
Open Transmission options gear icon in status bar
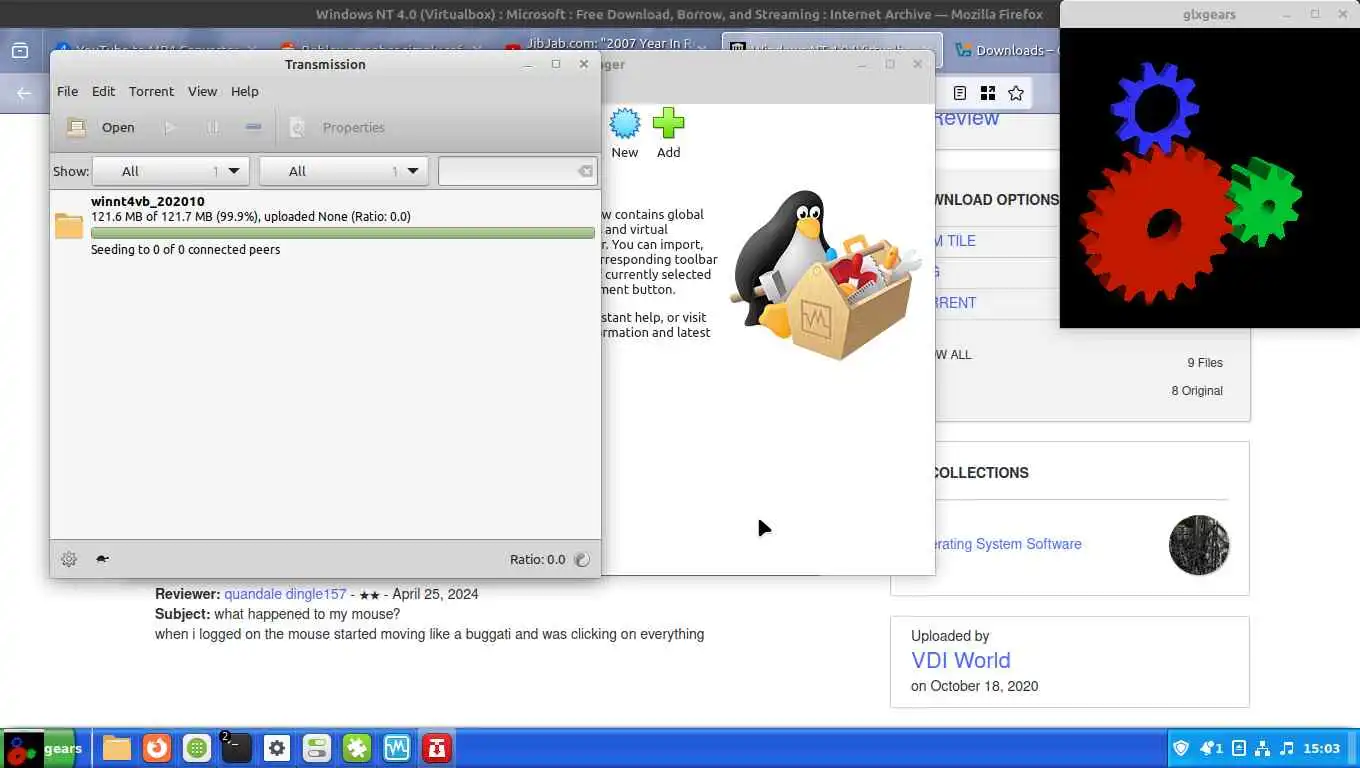pos(69,559)
